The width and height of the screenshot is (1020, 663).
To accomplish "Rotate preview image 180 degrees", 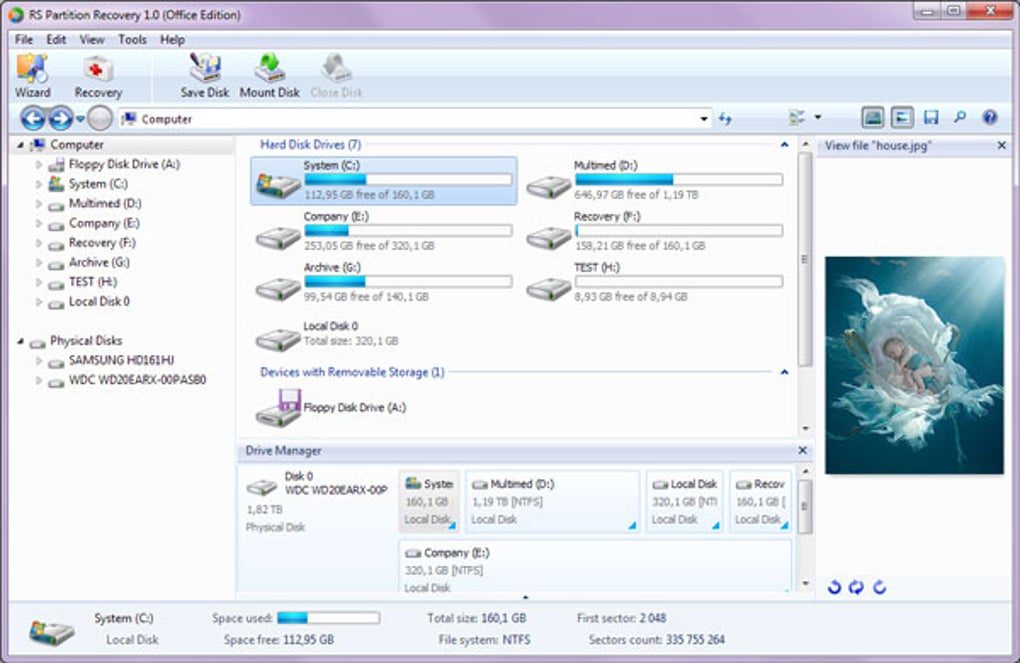I will pyautogui.click(x=856, y=588).
